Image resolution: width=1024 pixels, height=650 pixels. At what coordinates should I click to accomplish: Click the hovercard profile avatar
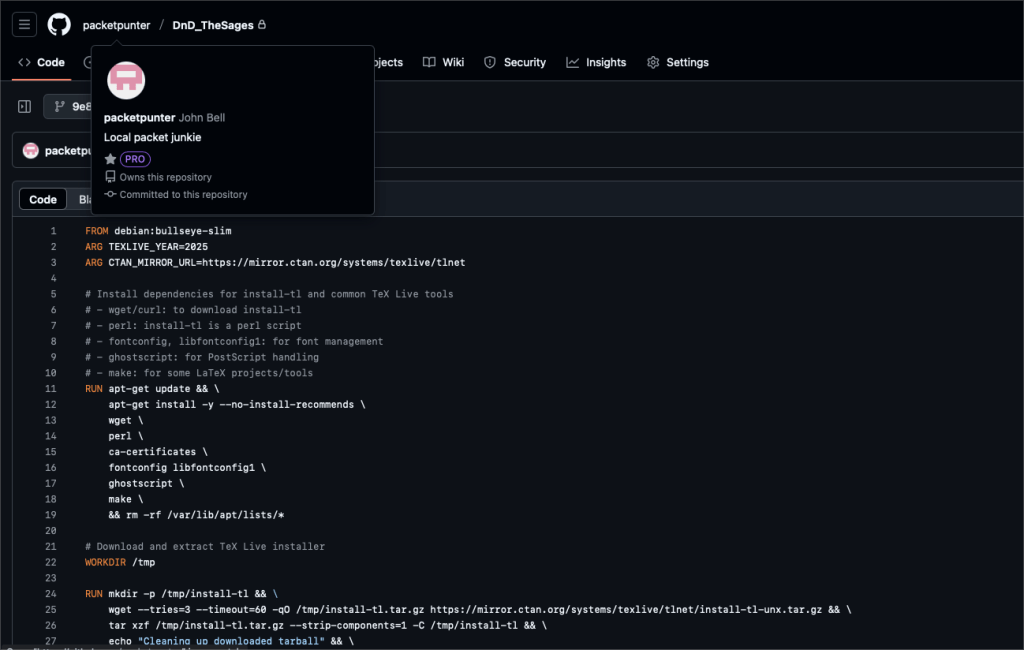[126, 81]
